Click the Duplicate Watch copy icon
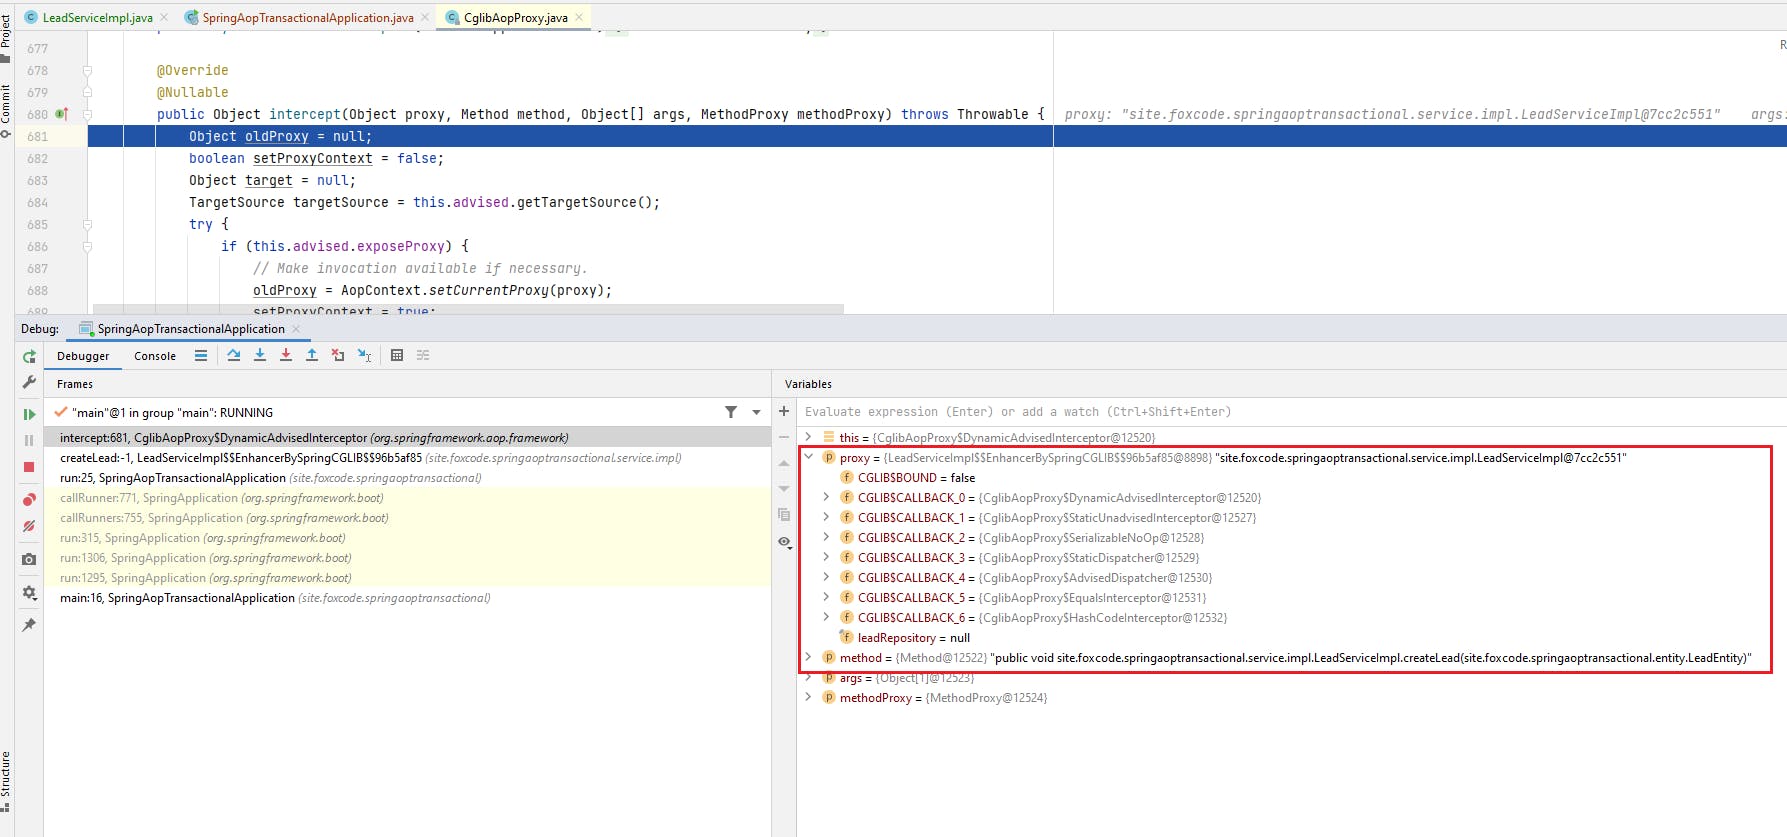 click(784, 515)
